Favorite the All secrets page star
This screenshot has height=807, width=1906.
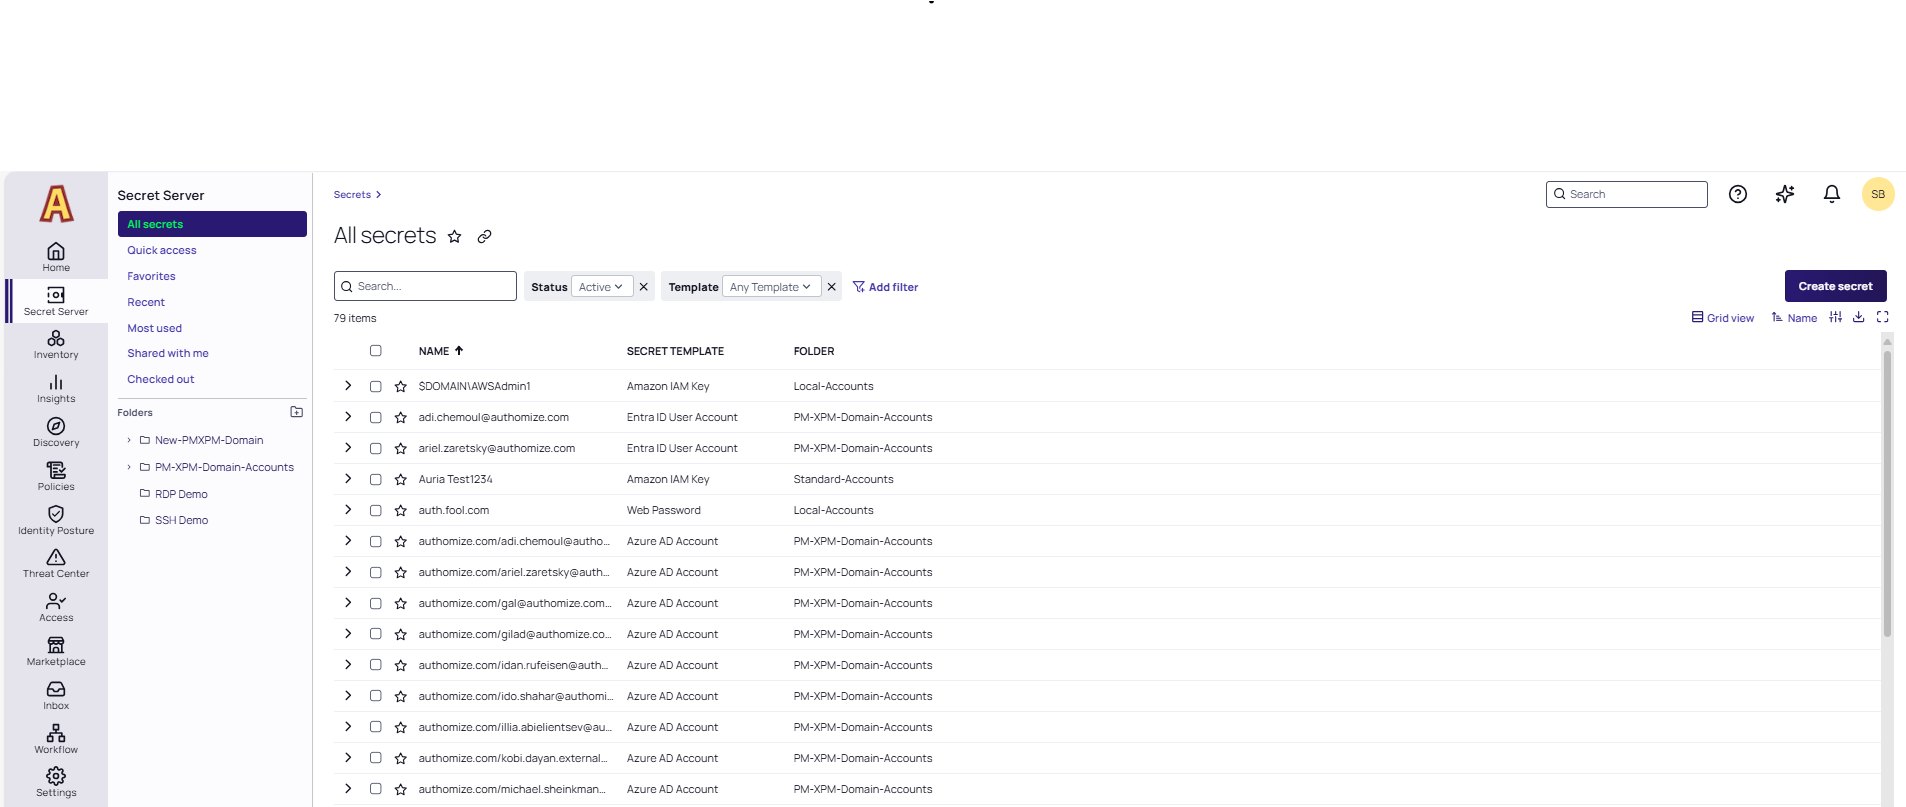click(x=455, y=237)
